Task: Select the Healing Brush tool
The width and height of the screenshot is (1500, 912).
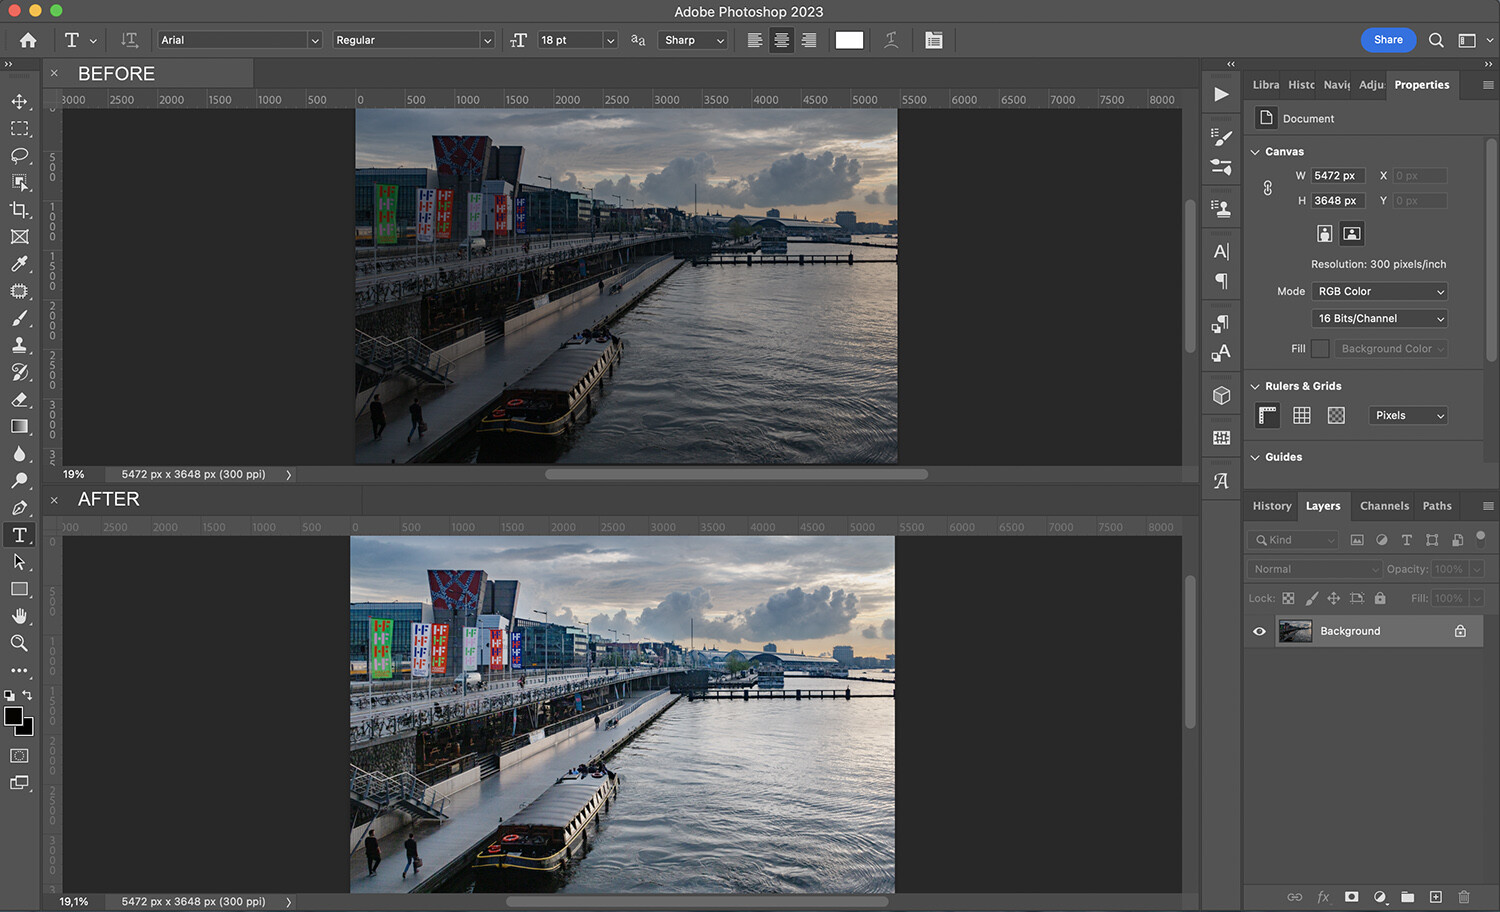Action: [x=20, y=291]
